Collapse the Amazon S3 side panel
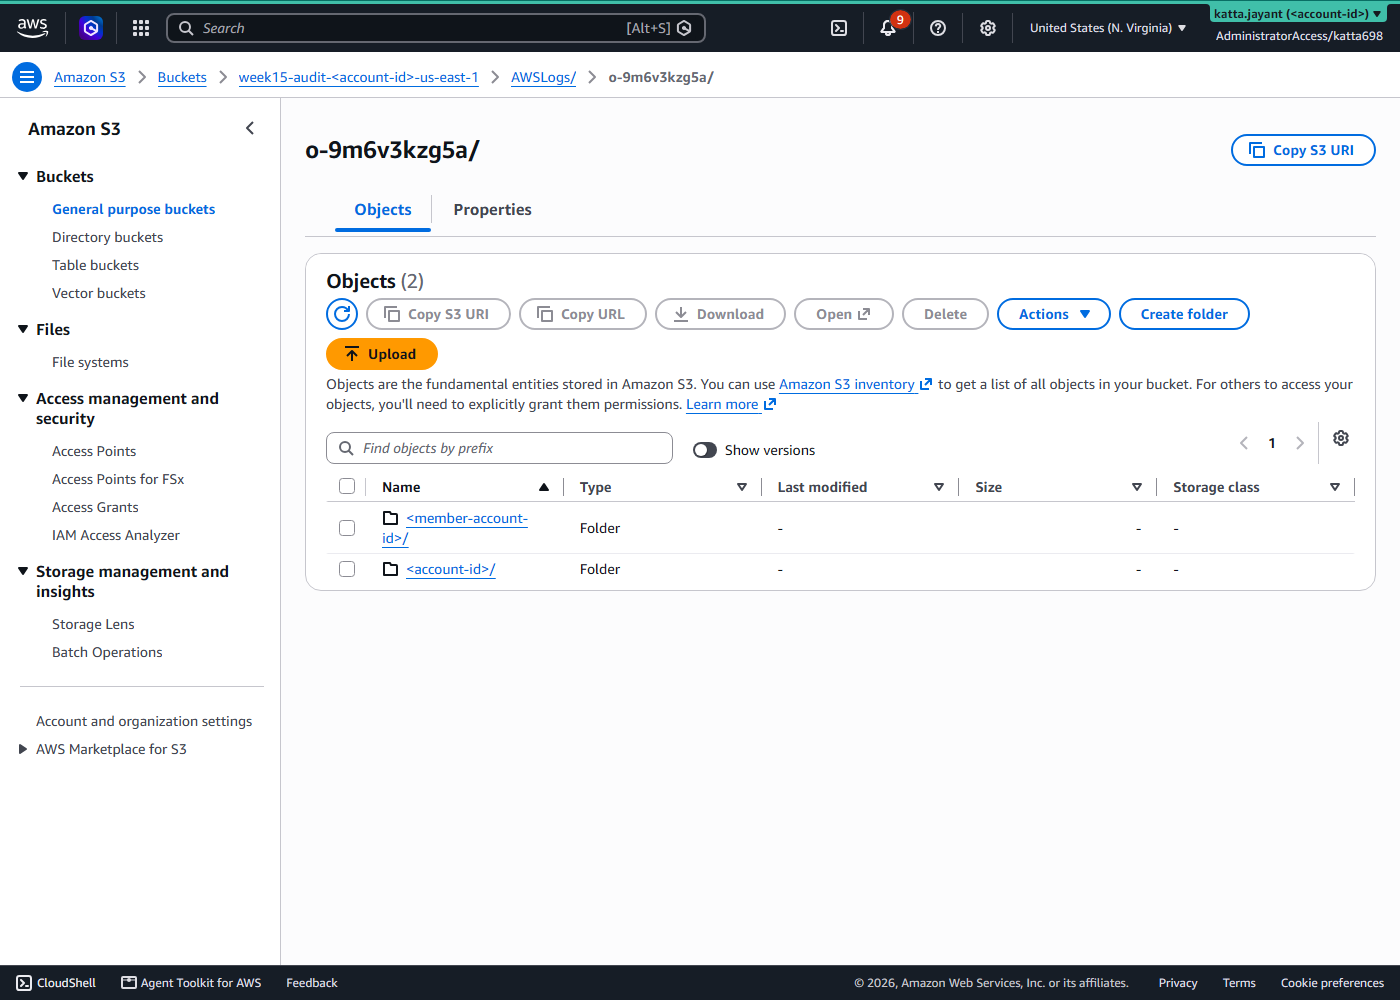Screen dimensions: 1400x1000 click(250, 128)
